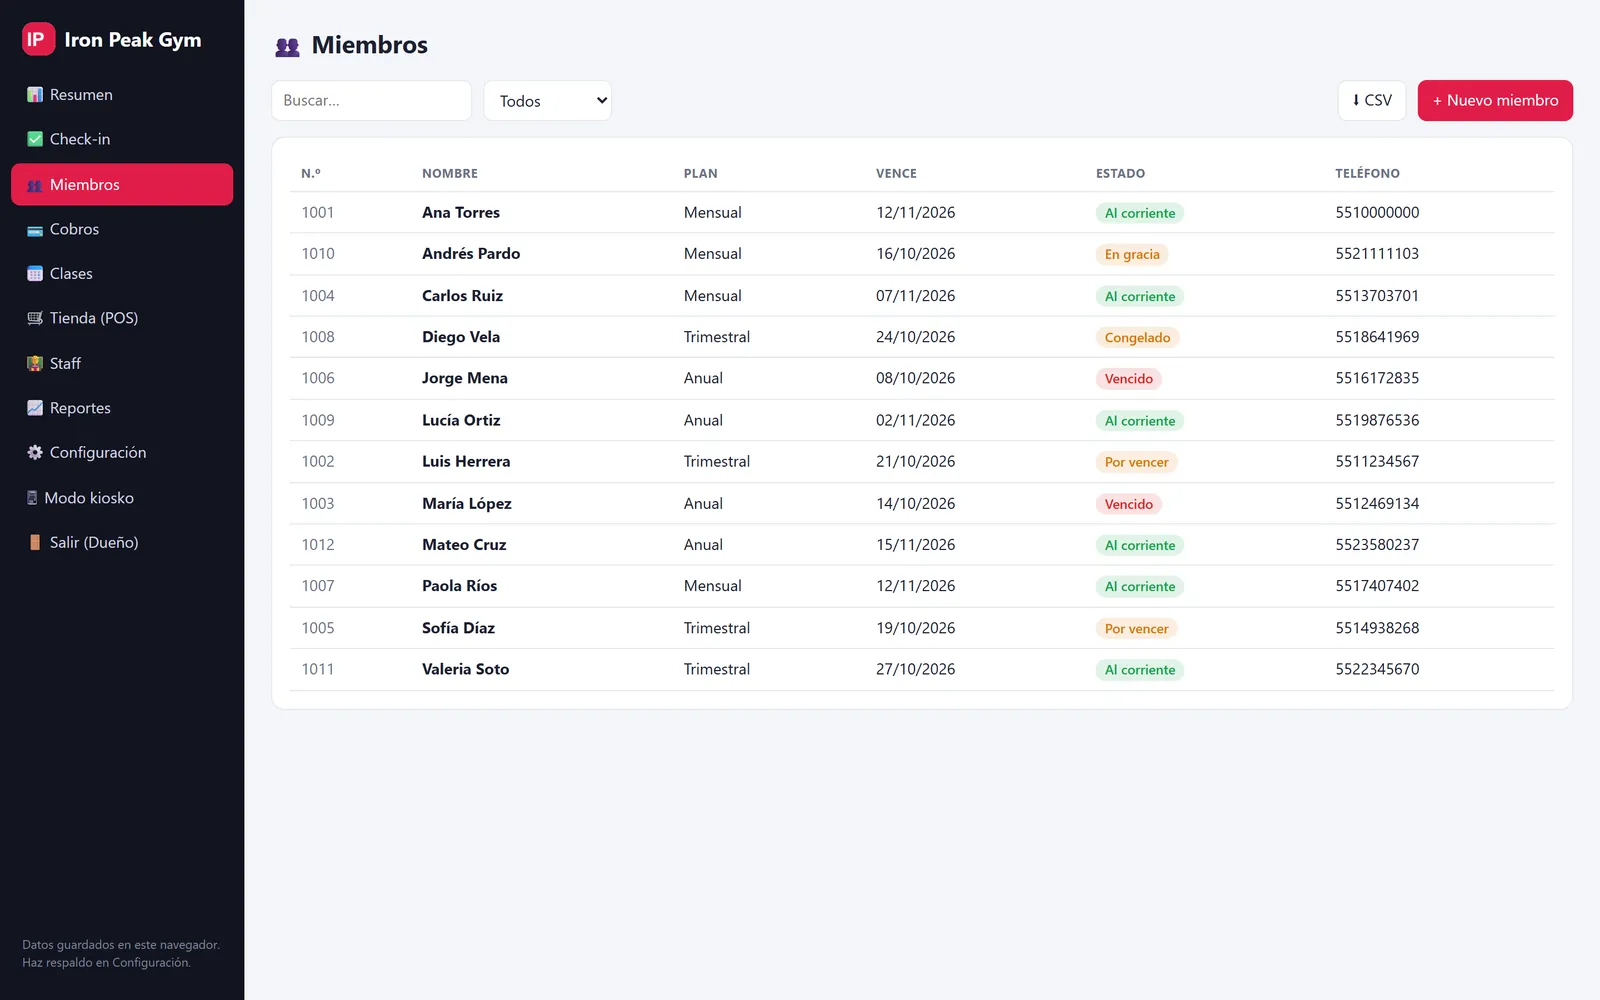Click Sofía Díaz expiry date 19/10/2026
The width and height of the screenshot is (1600, 1000).
click(915, 628)
